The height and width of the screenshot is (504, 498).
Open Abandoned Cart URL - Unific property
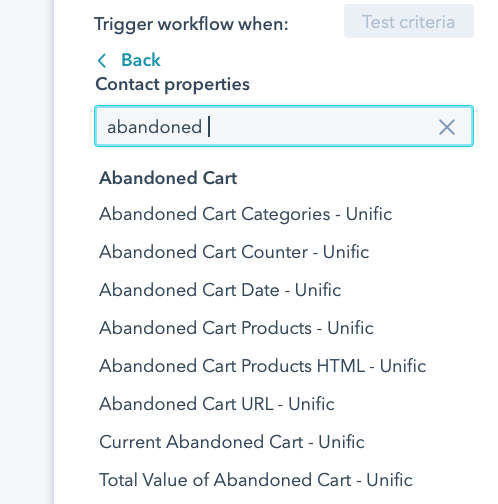click(217, 404)
